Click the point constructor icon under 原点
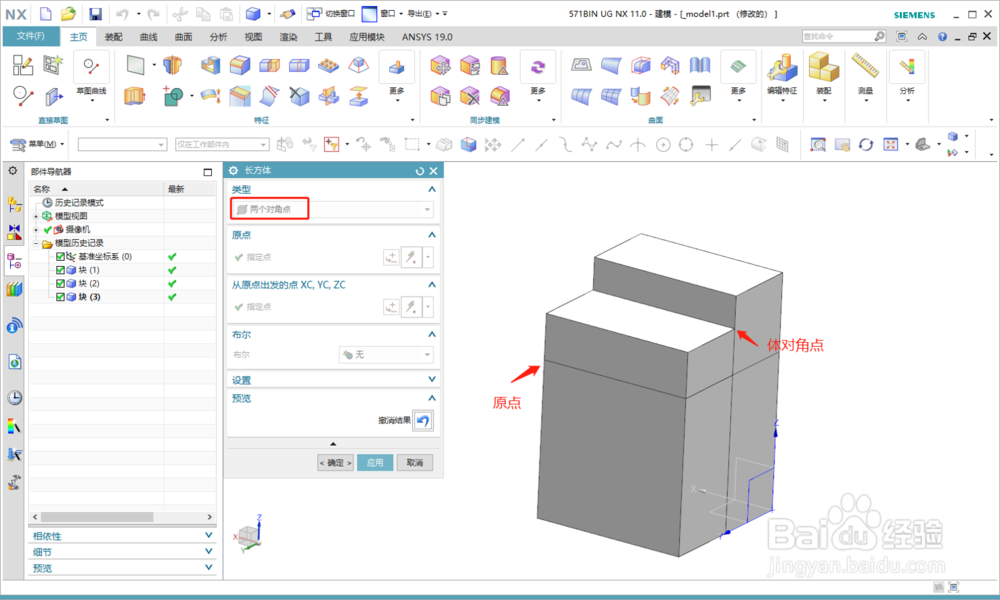The image size is (1000, 600). 391,257
